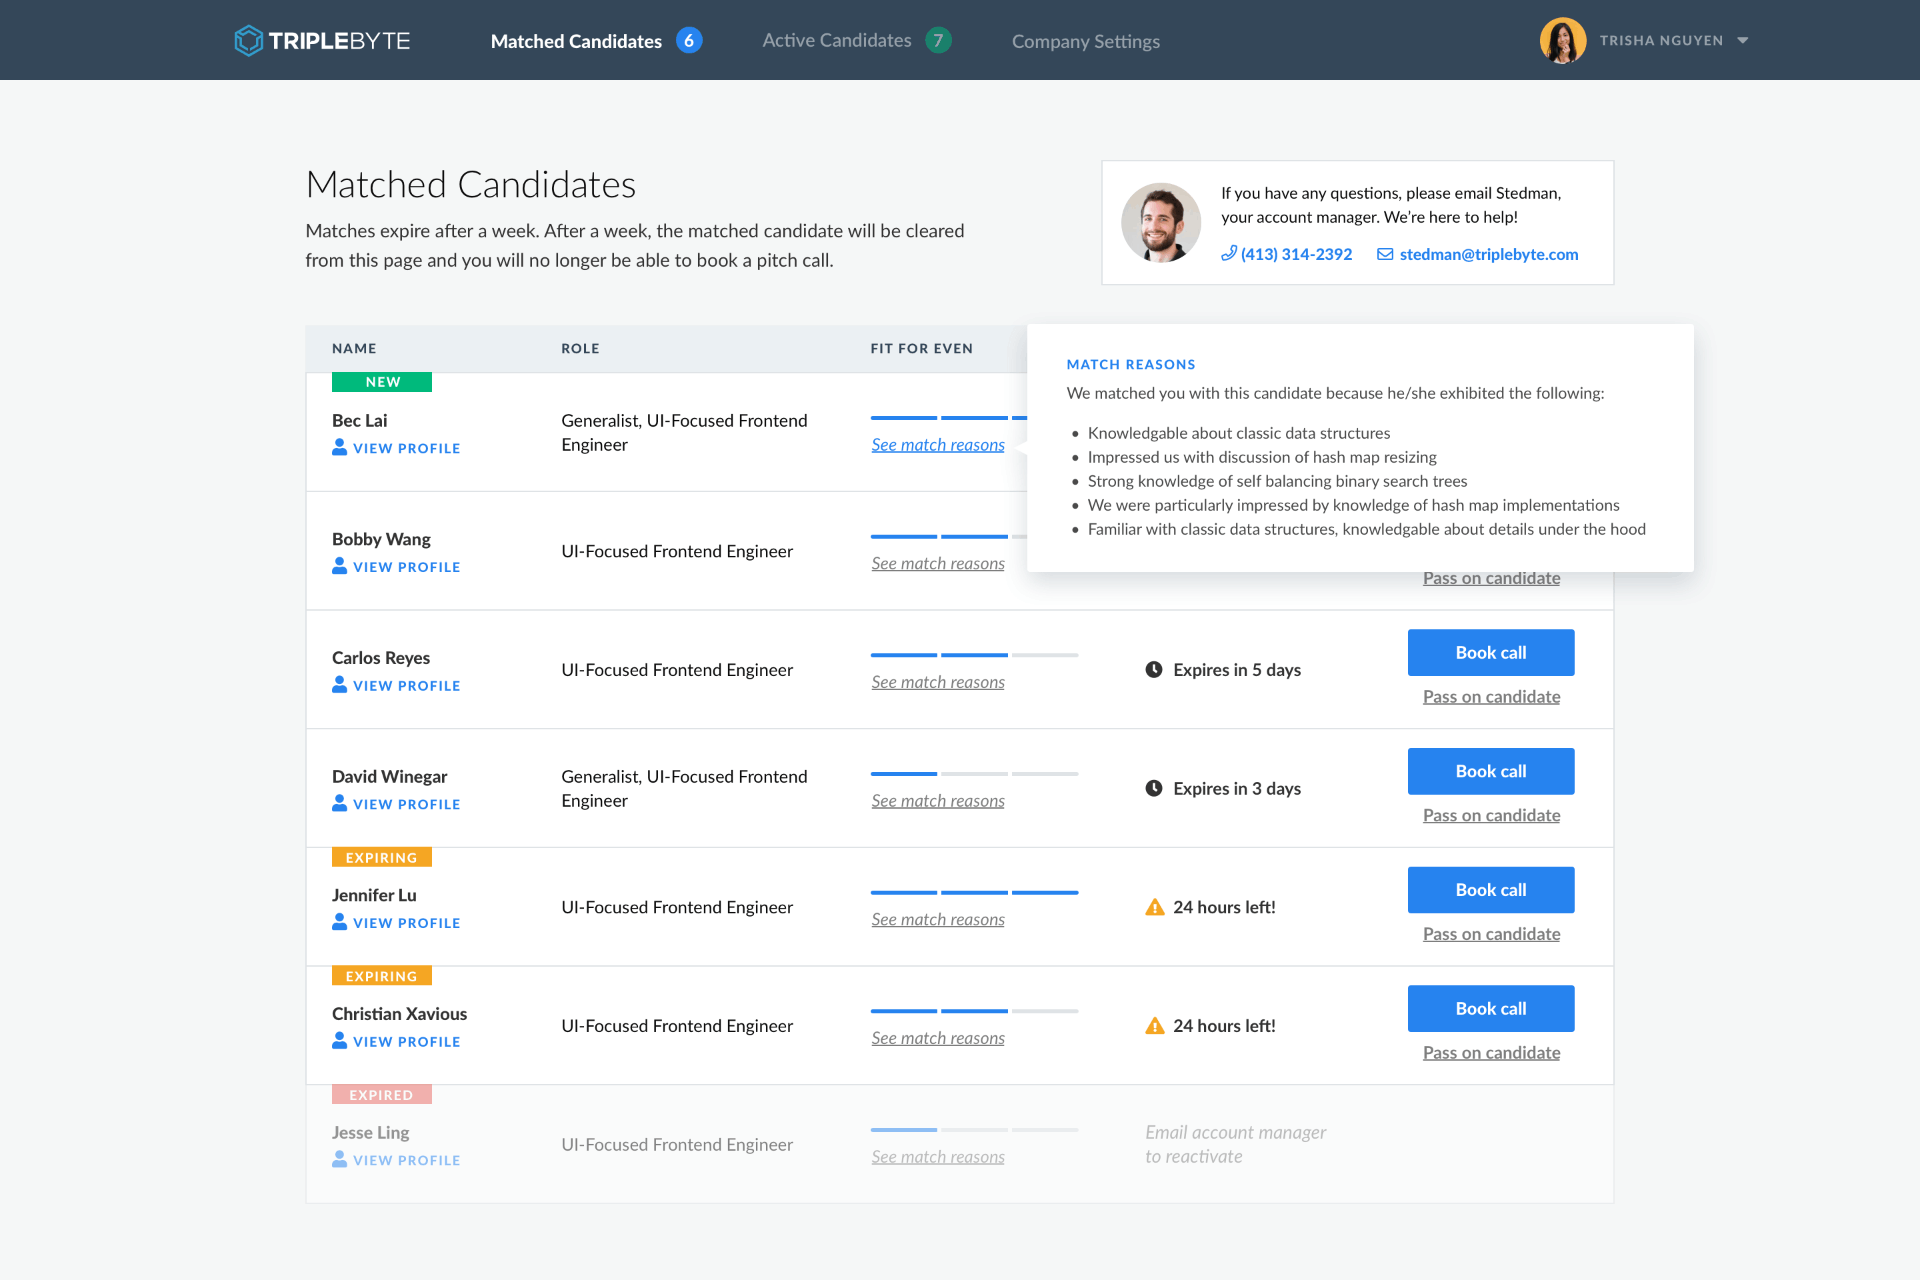The image size is (1920, 1280).
Task: Click the user profile avatar icon
Action: pyautogui.click(x=1561, y=40)
